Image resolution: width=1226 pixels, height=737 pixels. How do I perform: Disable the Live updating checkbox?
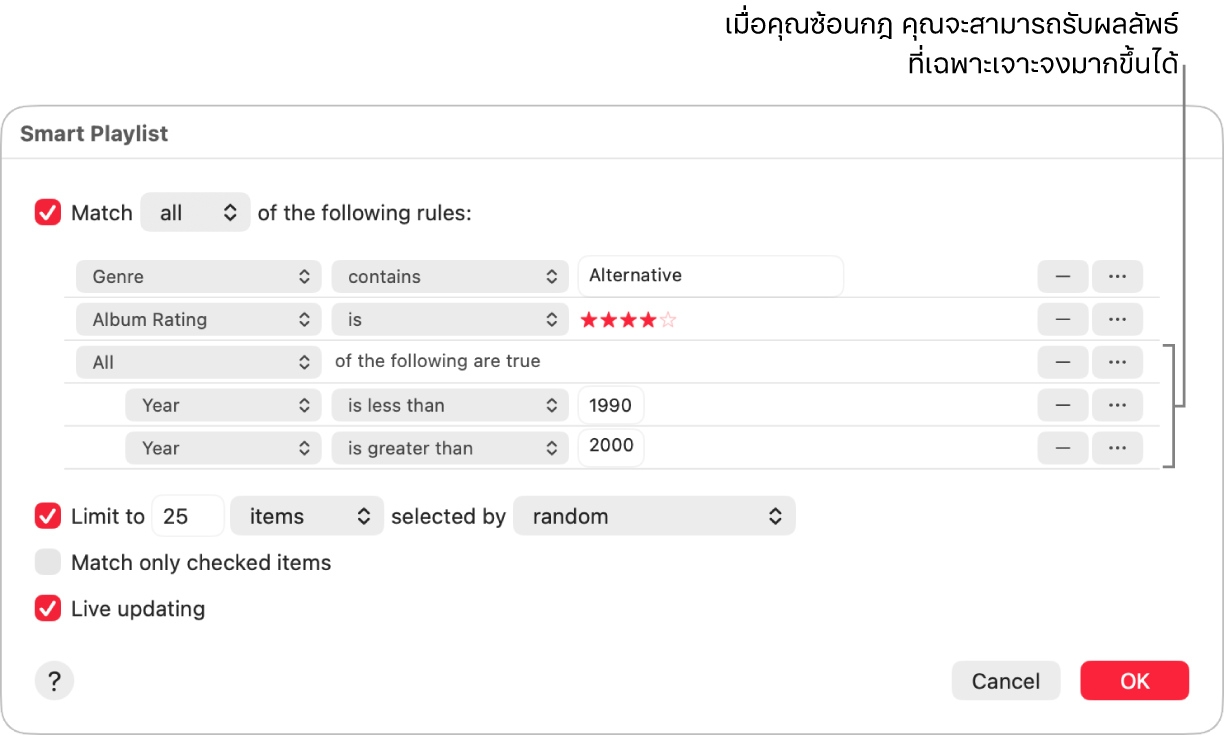click(48, 608)
